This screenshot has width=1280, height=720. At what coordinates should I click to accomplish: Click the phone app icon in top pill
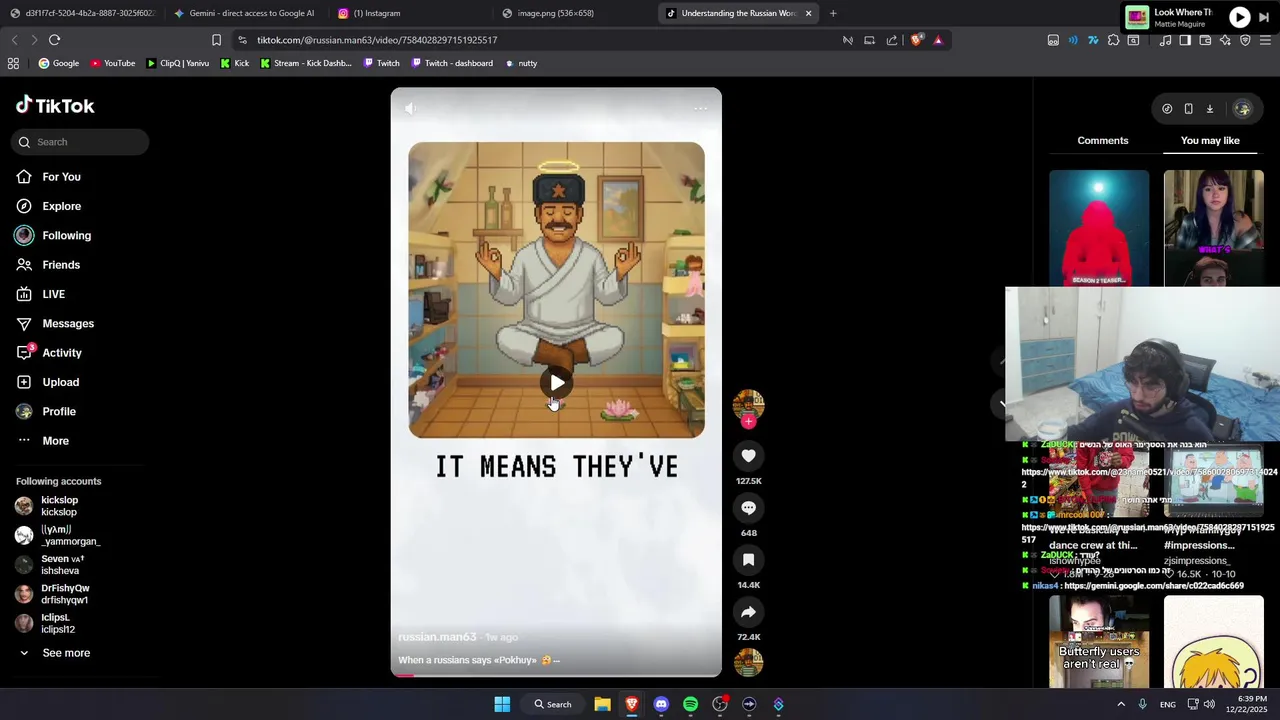pyautogui.click(x=1188, y=109)
